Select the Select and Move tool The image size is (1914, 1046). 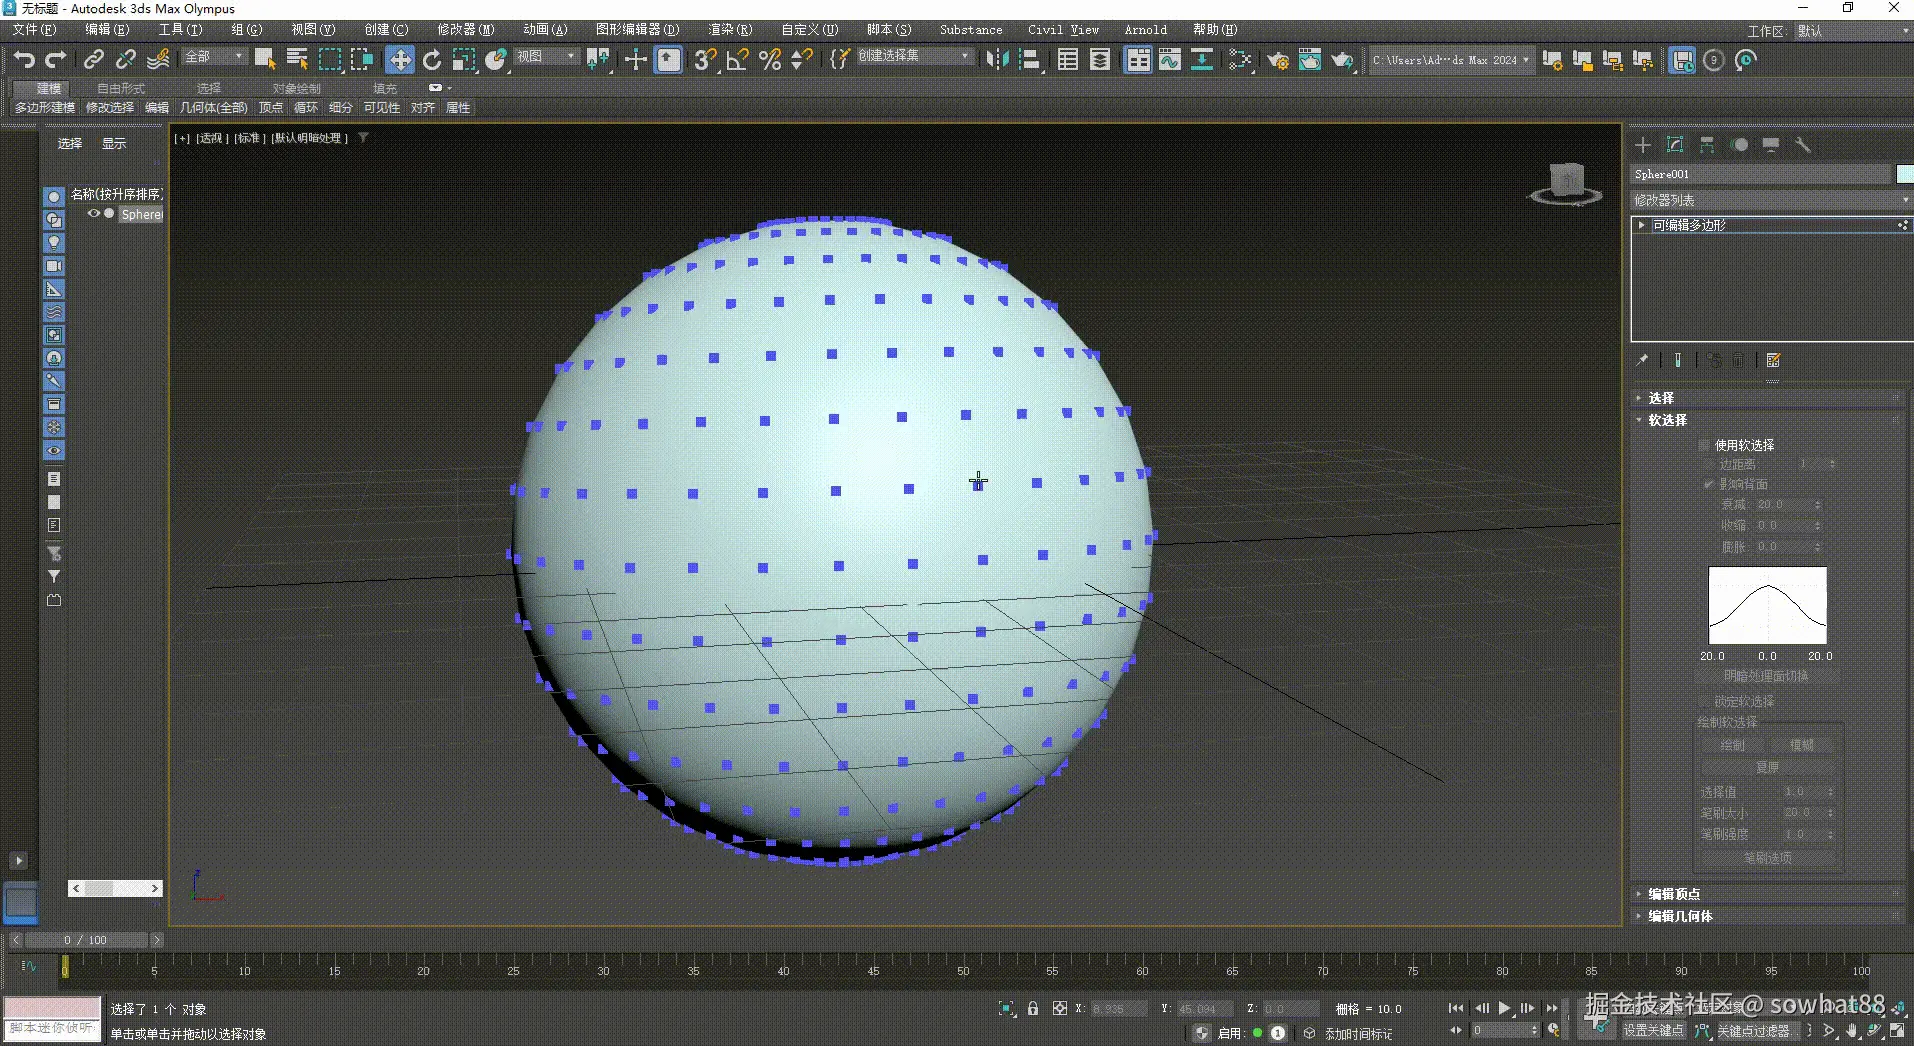pyautogui.click(x=399, y=60)
